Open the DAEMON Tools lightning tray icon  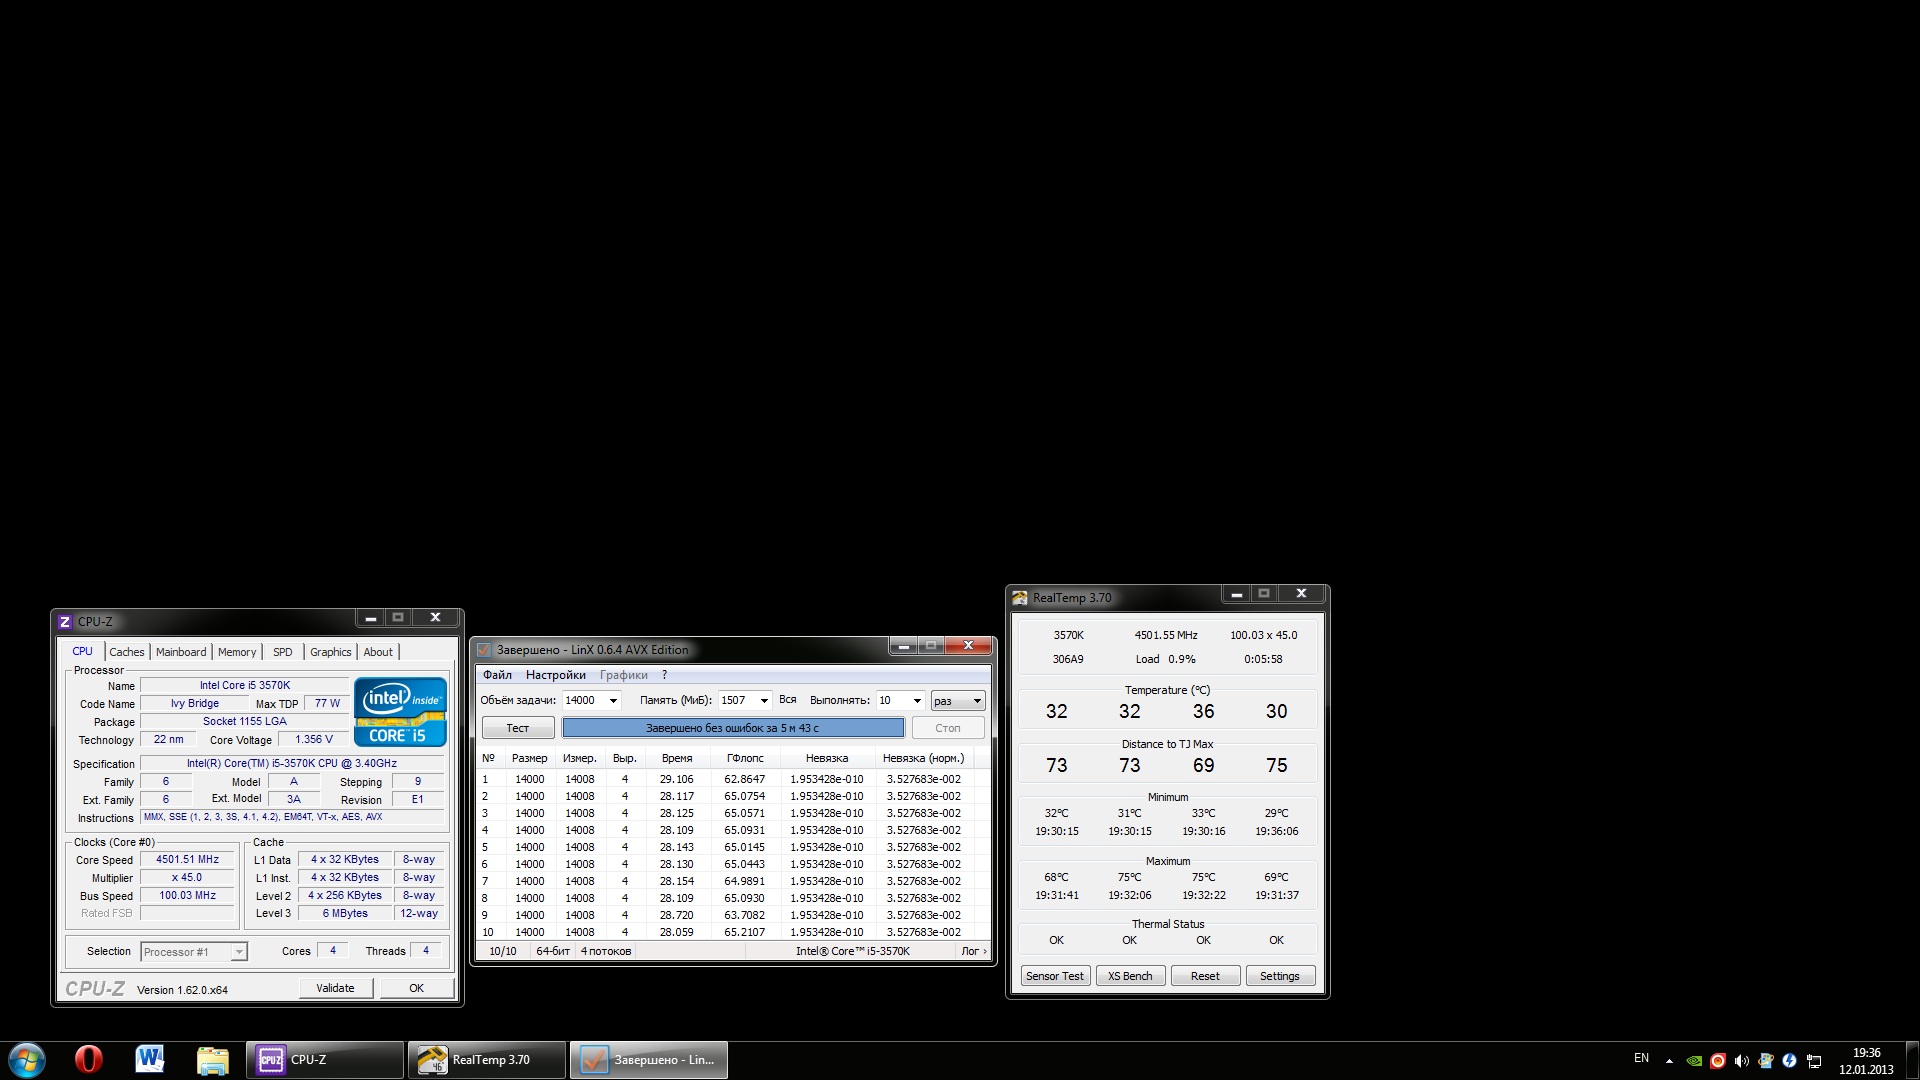1790,1061
